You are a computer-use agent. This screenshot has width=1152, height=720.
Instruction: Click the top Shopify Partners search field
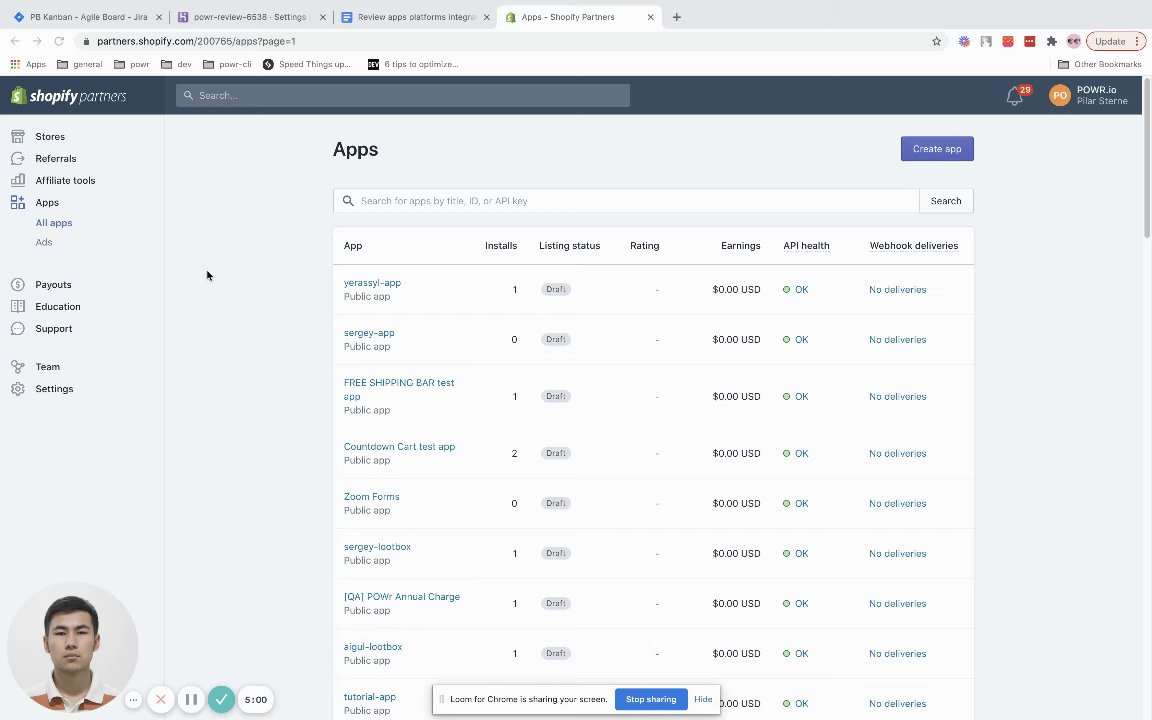[x=403, y=96]
